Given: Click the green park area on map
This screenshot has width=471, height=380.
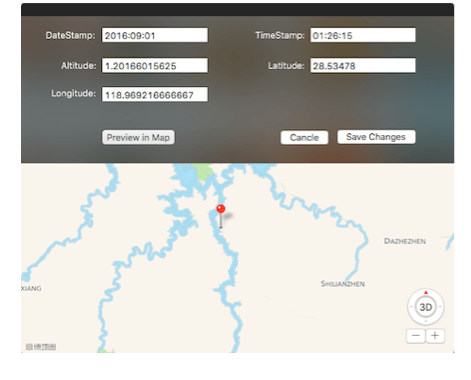Looking at the screenshot, I should coord(204,171).
